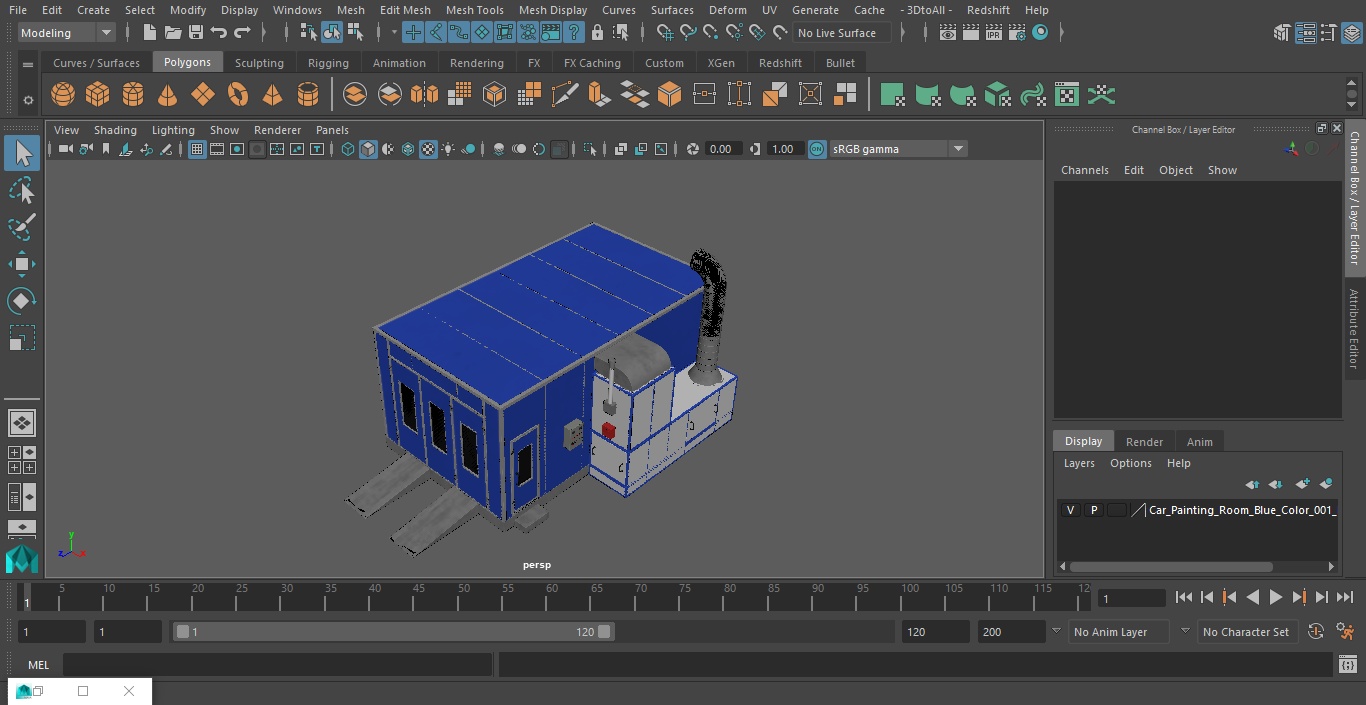
Task: Open the No Character Set dropdown
Action: point(1246,632)
